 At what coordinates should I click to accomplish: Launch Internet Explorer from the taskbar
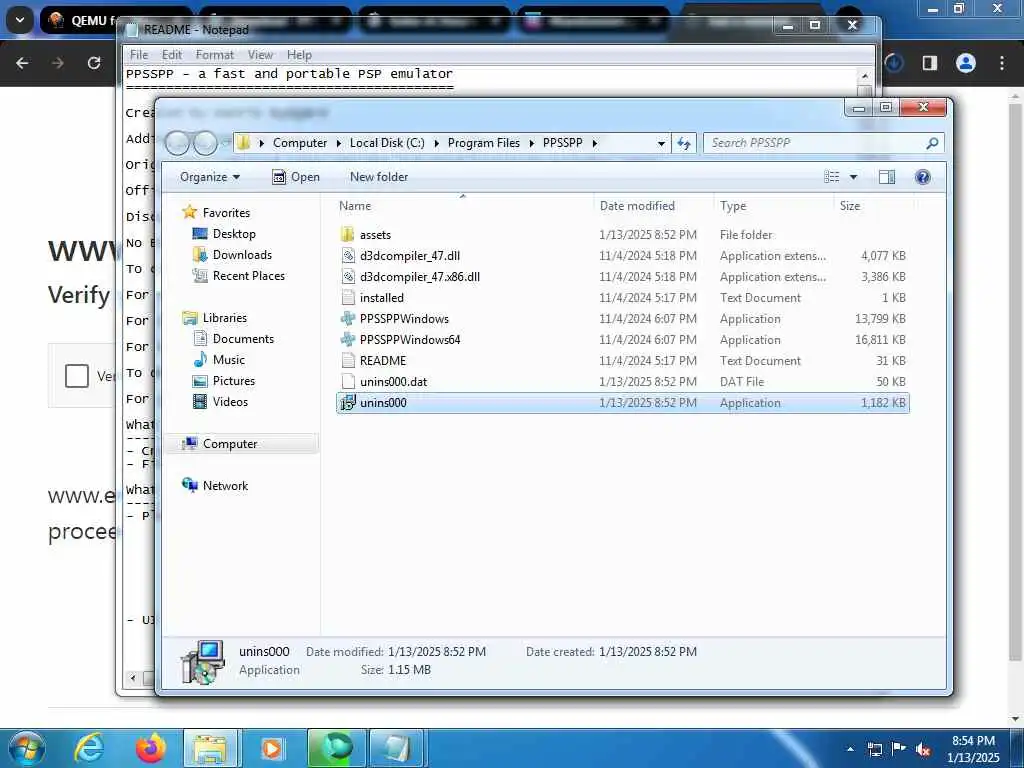click(88, 748)
